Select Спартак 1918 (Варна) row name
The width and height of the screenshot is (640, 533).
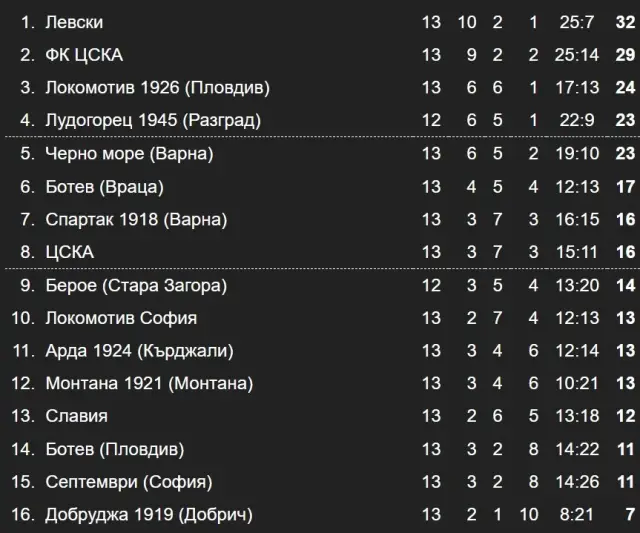click(136, 219)
